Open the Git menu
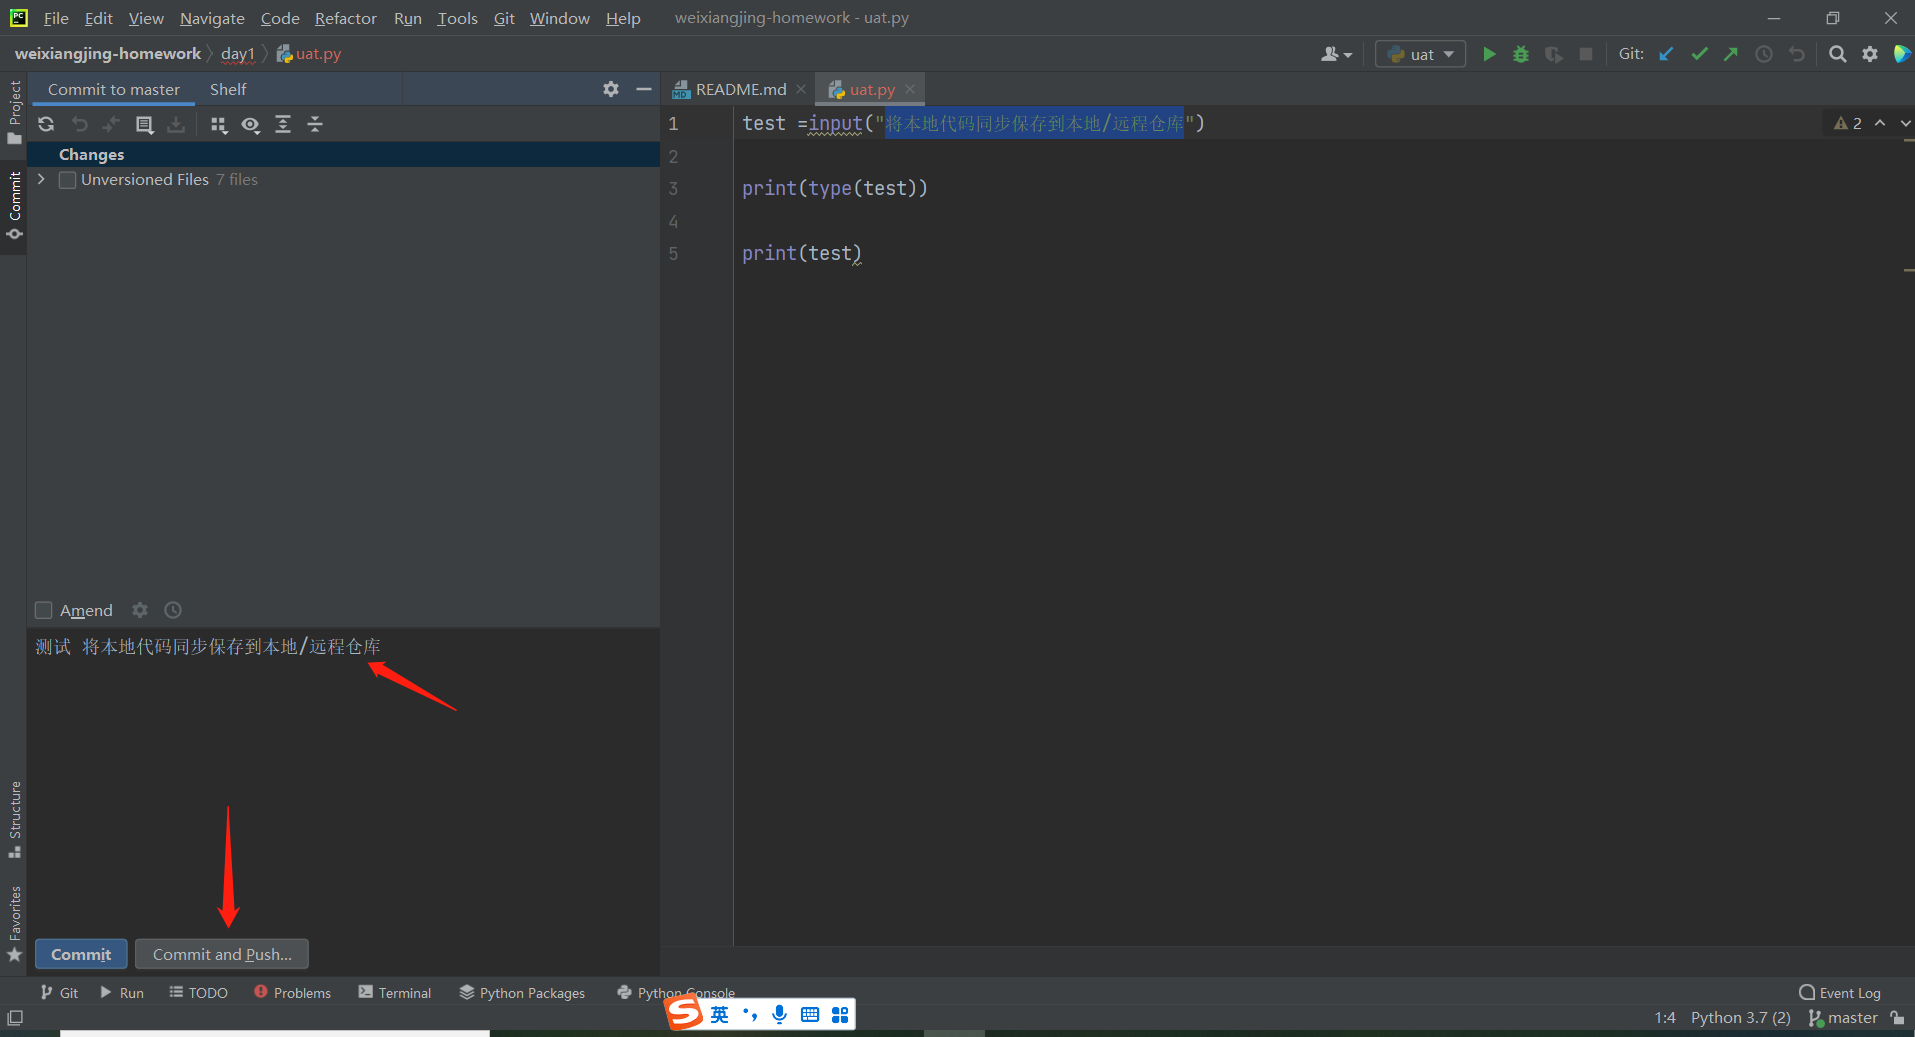Viewport: 1915px width, 1037px height. point(504,18)
